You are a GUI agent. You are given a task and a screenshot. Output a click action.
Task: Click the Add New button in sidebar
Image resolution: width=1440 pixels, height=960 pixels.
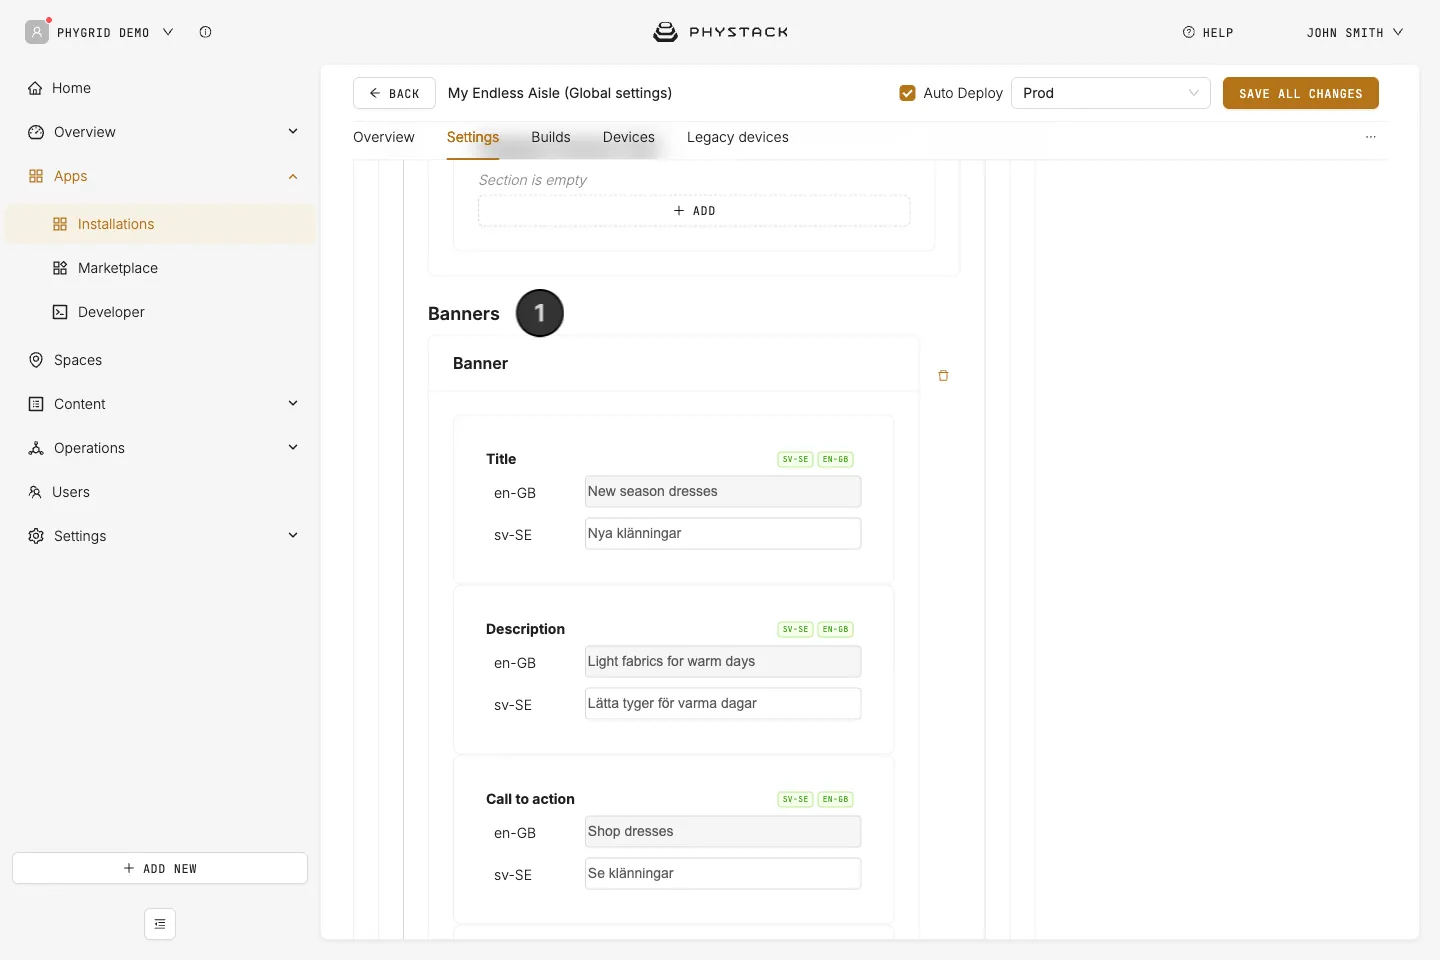pyautogui.click(x=160, y=868)
